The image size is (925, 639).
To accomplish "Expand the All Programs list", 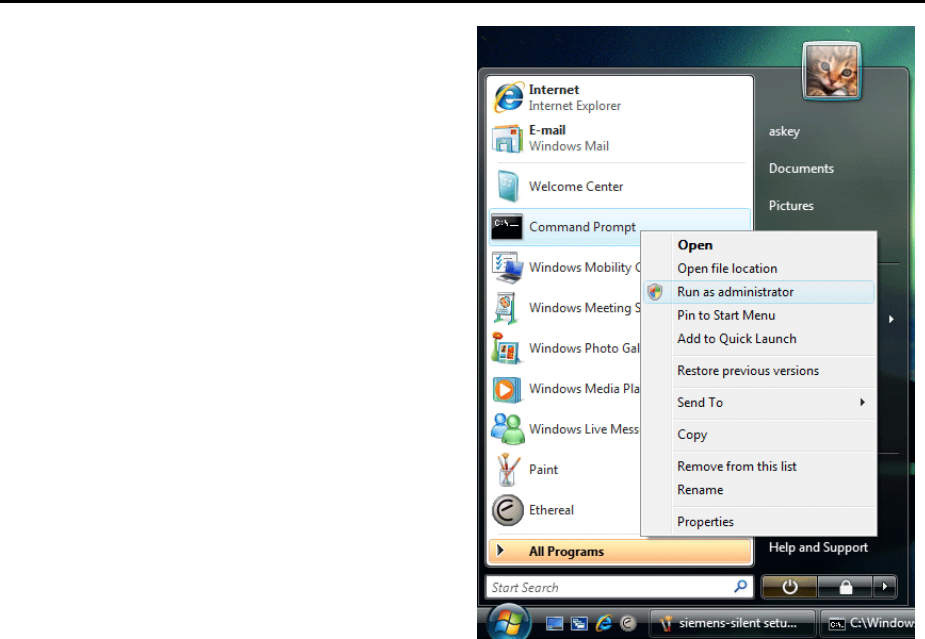I will 565,551.
